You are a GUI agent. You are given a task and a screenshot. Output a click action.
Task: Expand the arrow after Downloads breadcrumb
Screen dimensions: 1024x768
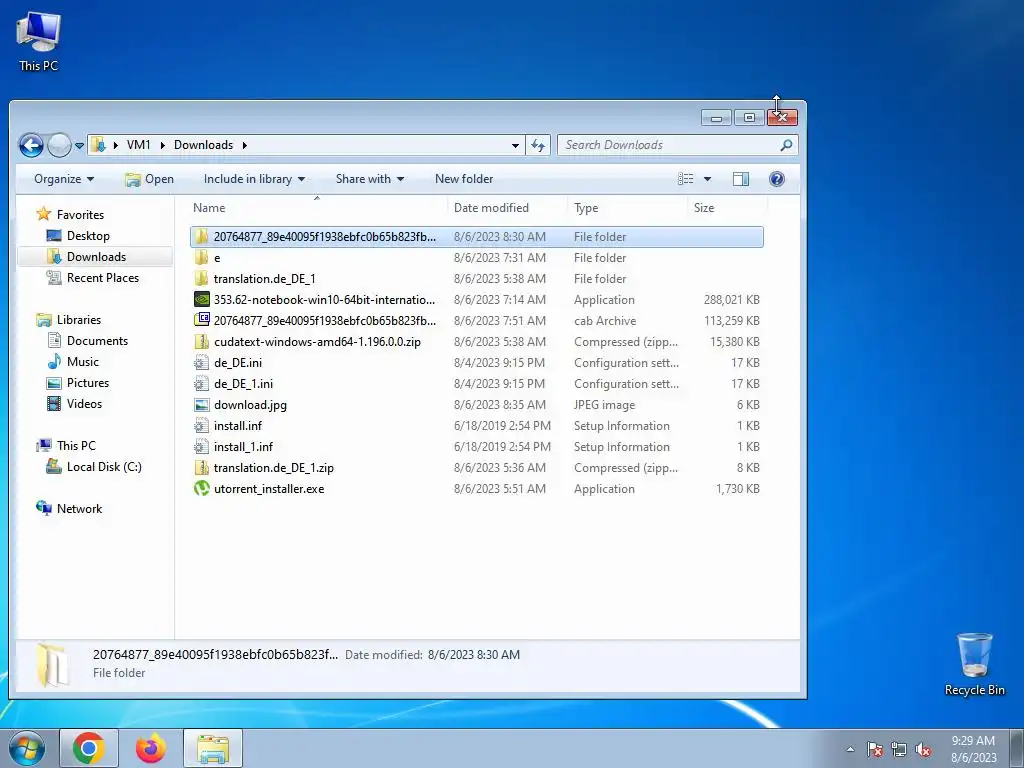click(x=244, y=145)
